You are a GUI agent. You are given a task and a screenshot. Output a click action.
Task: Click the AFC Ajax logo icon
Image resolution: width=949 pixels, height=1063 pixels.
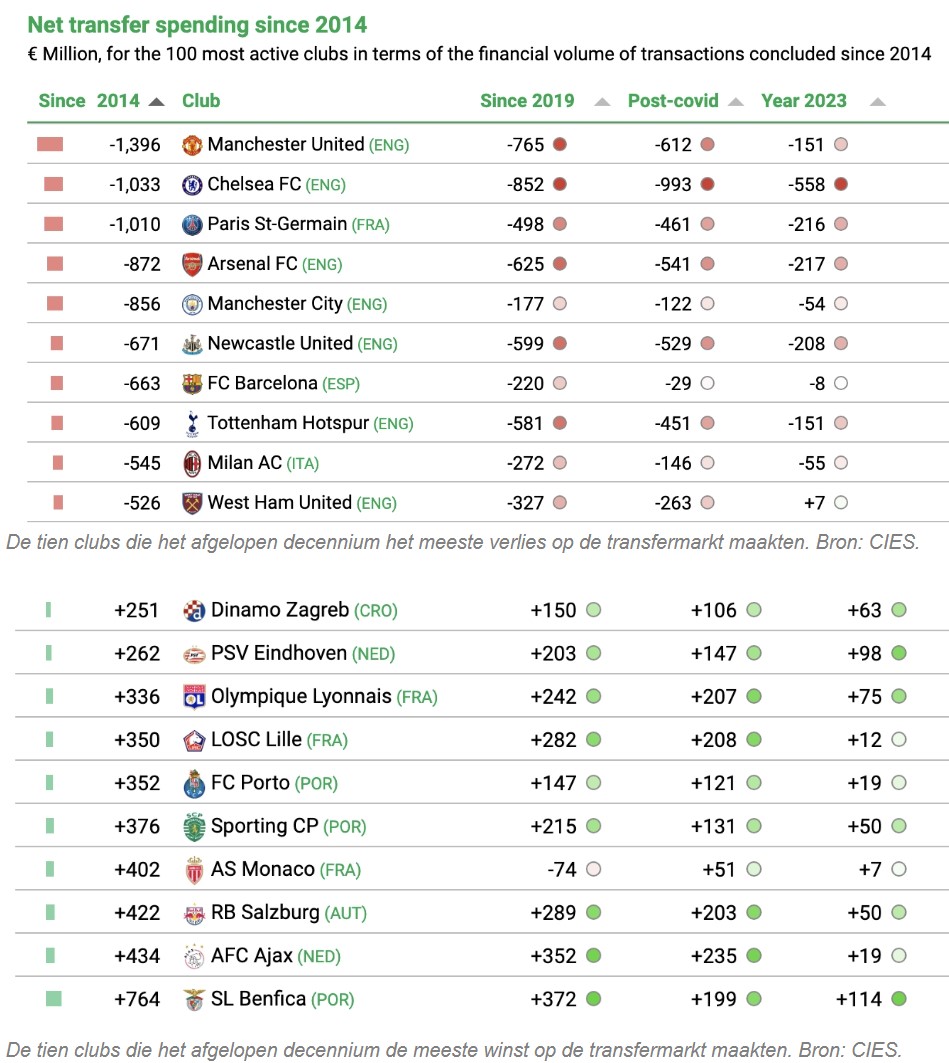click(194, 957)
